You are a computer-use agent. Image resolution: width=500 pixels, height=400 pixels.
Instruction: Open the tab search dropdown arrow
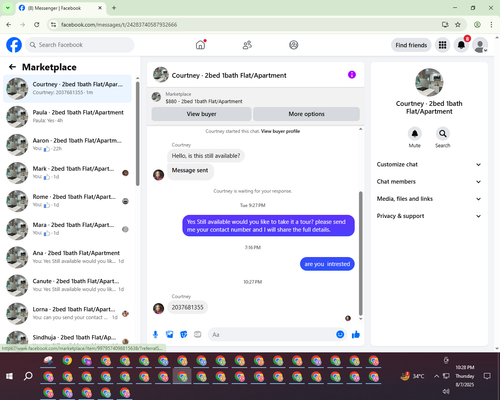tap(7, 8)
